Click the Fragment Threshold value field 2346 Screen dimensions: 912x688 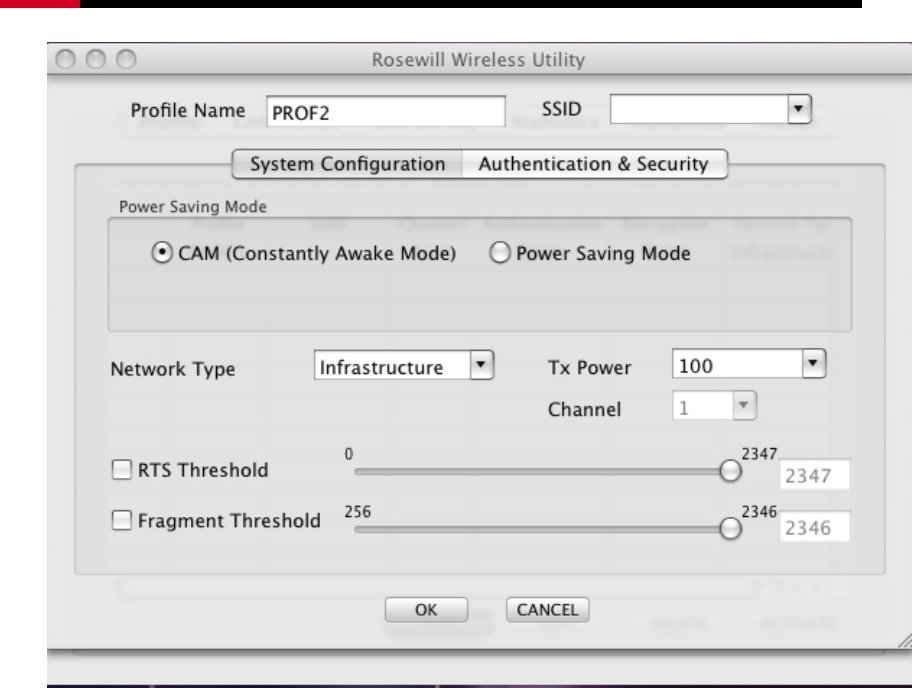[x=814, y=526]
